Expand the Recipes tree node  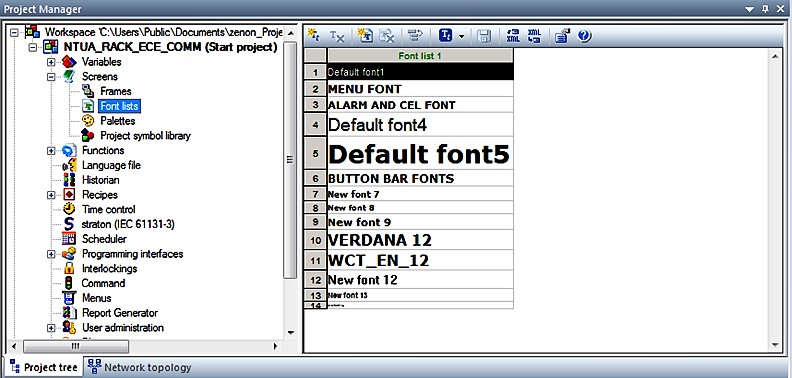pyautogui.click(x=51, y=195)
